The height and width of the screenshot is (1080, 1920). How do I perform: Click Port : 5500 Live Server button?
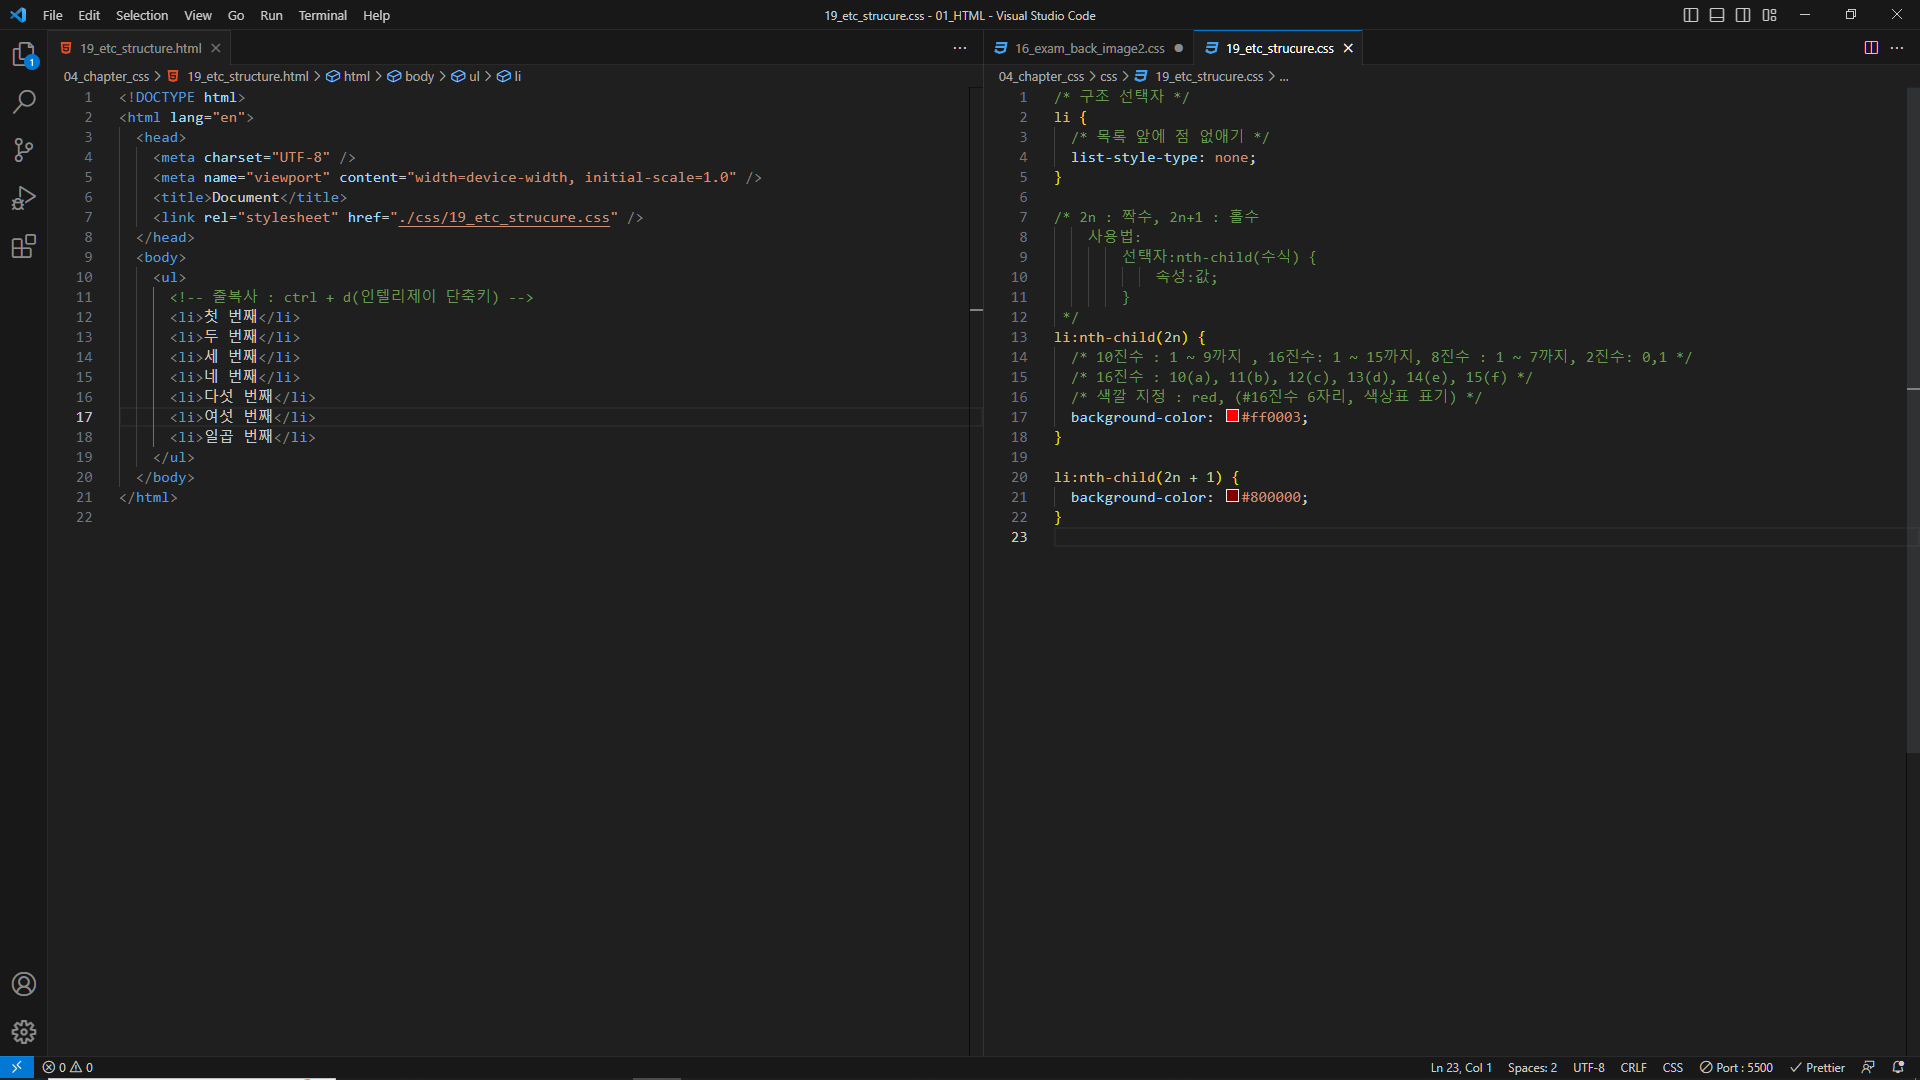tap(1736, 1067)
